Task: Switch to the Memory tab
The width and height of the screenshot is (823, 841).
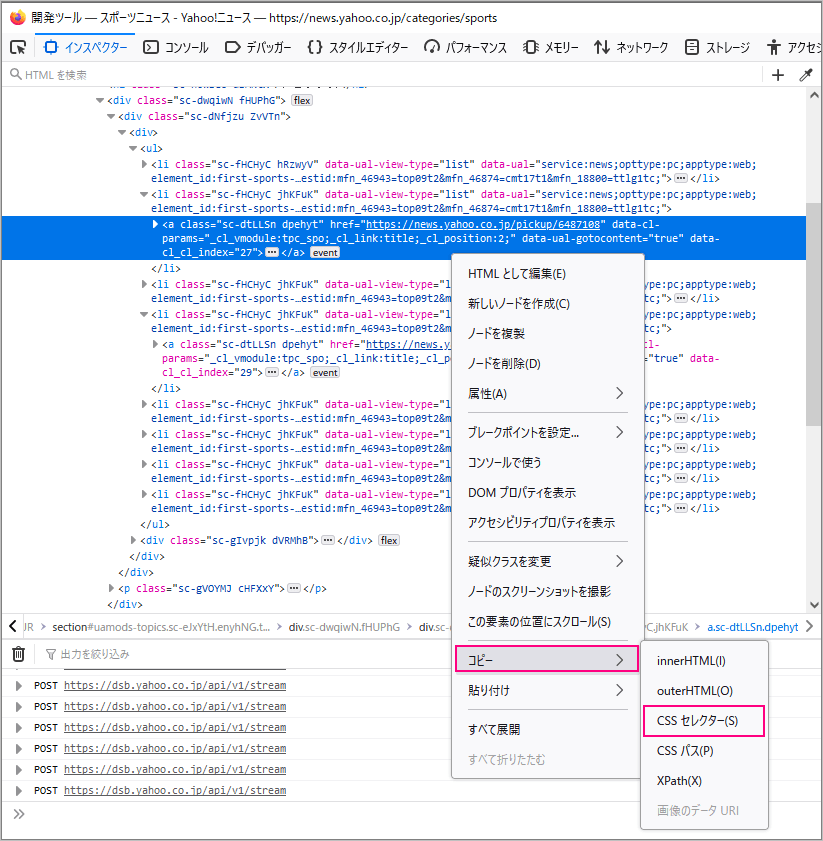Action: pyautogui.click(x=550, y=47)
